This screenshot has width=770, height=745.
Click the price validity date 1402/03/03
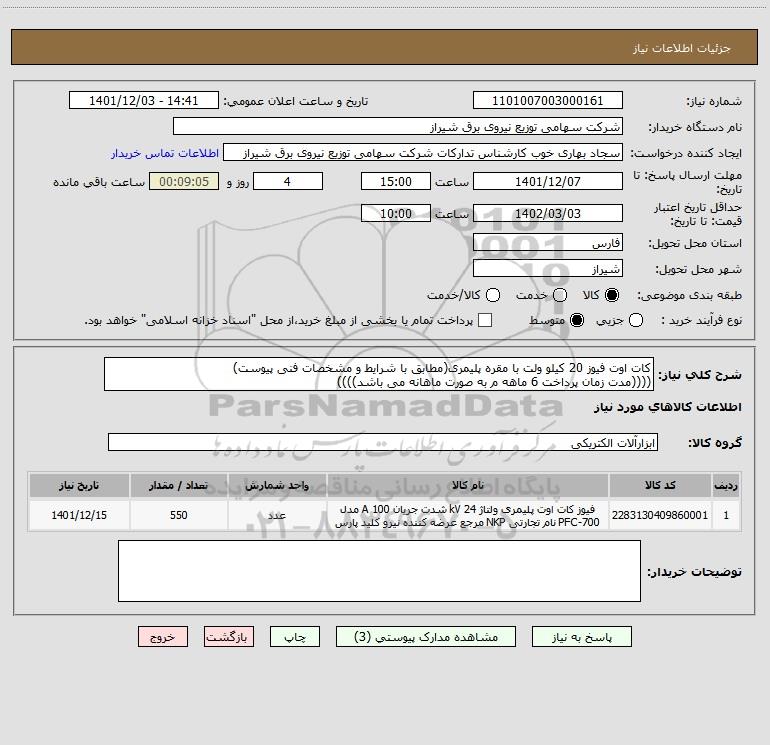[x=548, y=213]
